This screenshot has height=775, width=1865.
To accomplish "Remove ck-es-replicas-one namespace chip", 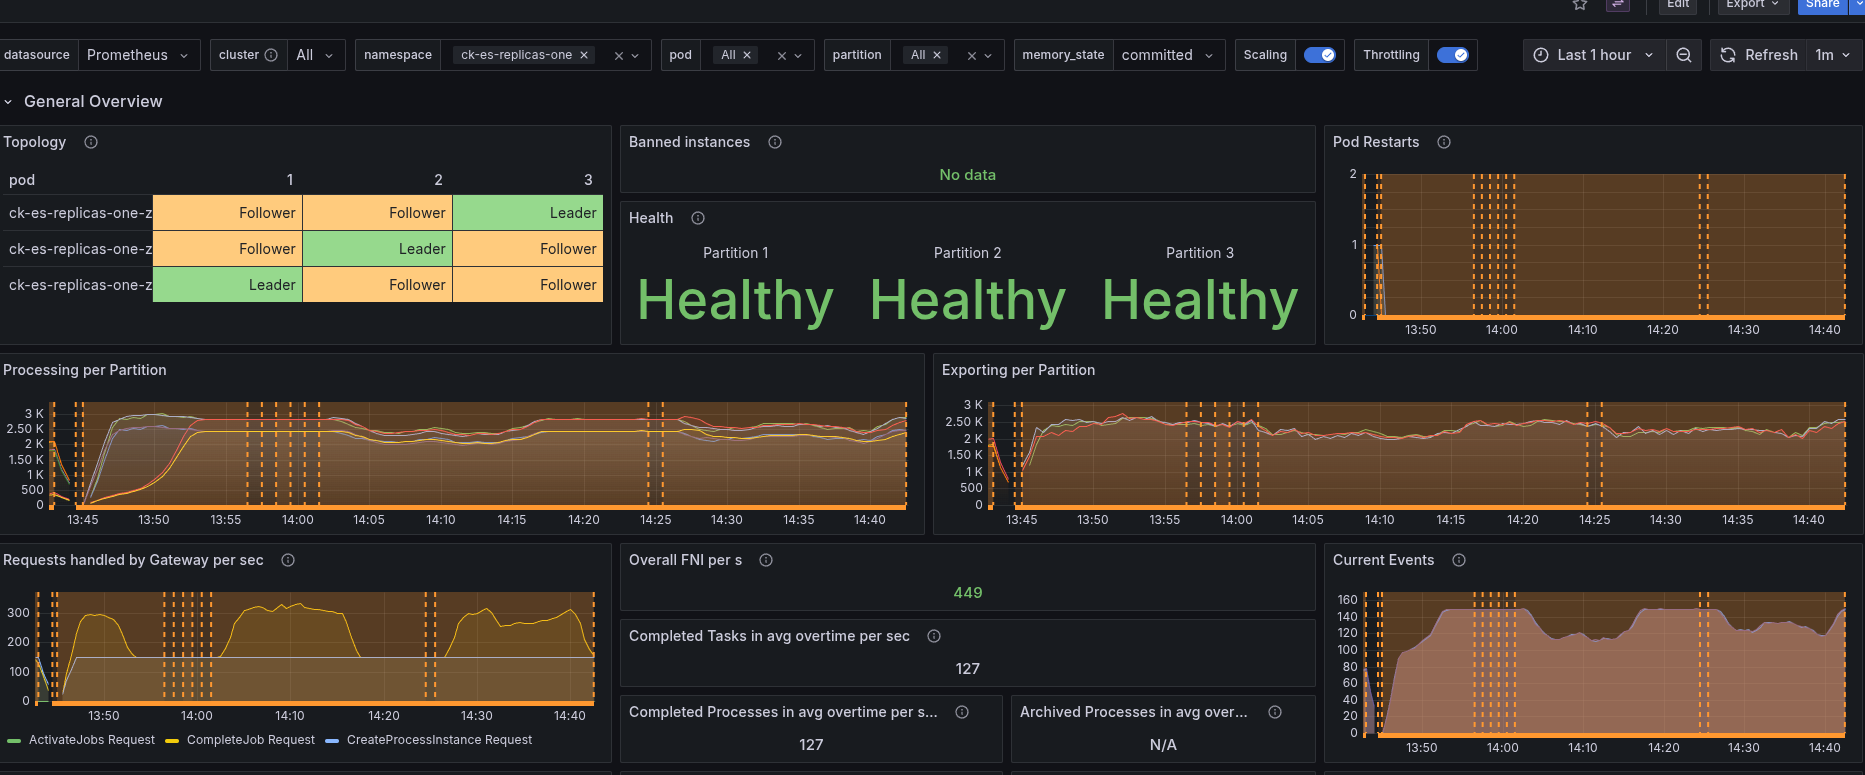I will click(584, 55).
